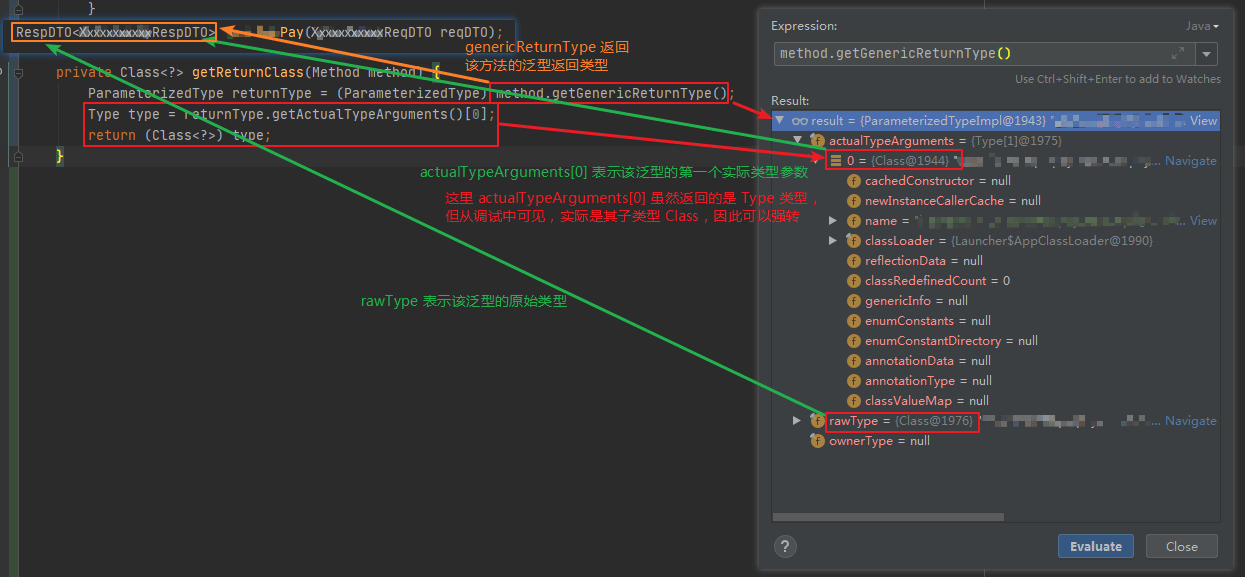Open help via the question mark icon
This screenshot has width=1245, height=577.
785,546
